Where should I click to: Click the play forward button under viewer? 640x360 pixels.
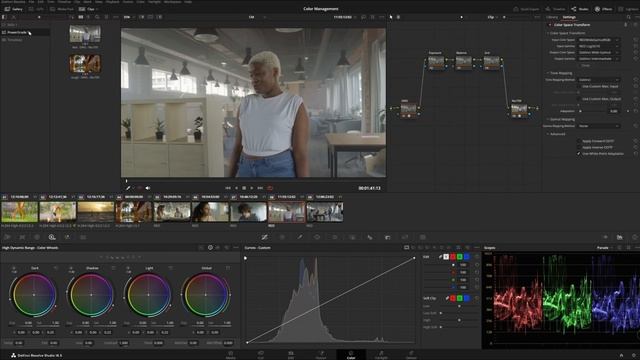pos(252,188)
